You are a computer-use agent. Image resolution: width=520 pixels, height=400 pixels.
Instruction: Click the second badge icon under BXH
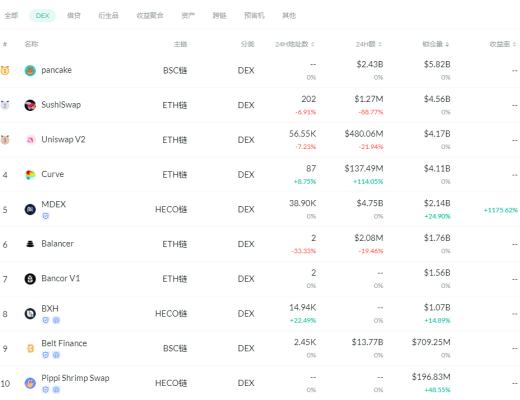tap(56, 320)
